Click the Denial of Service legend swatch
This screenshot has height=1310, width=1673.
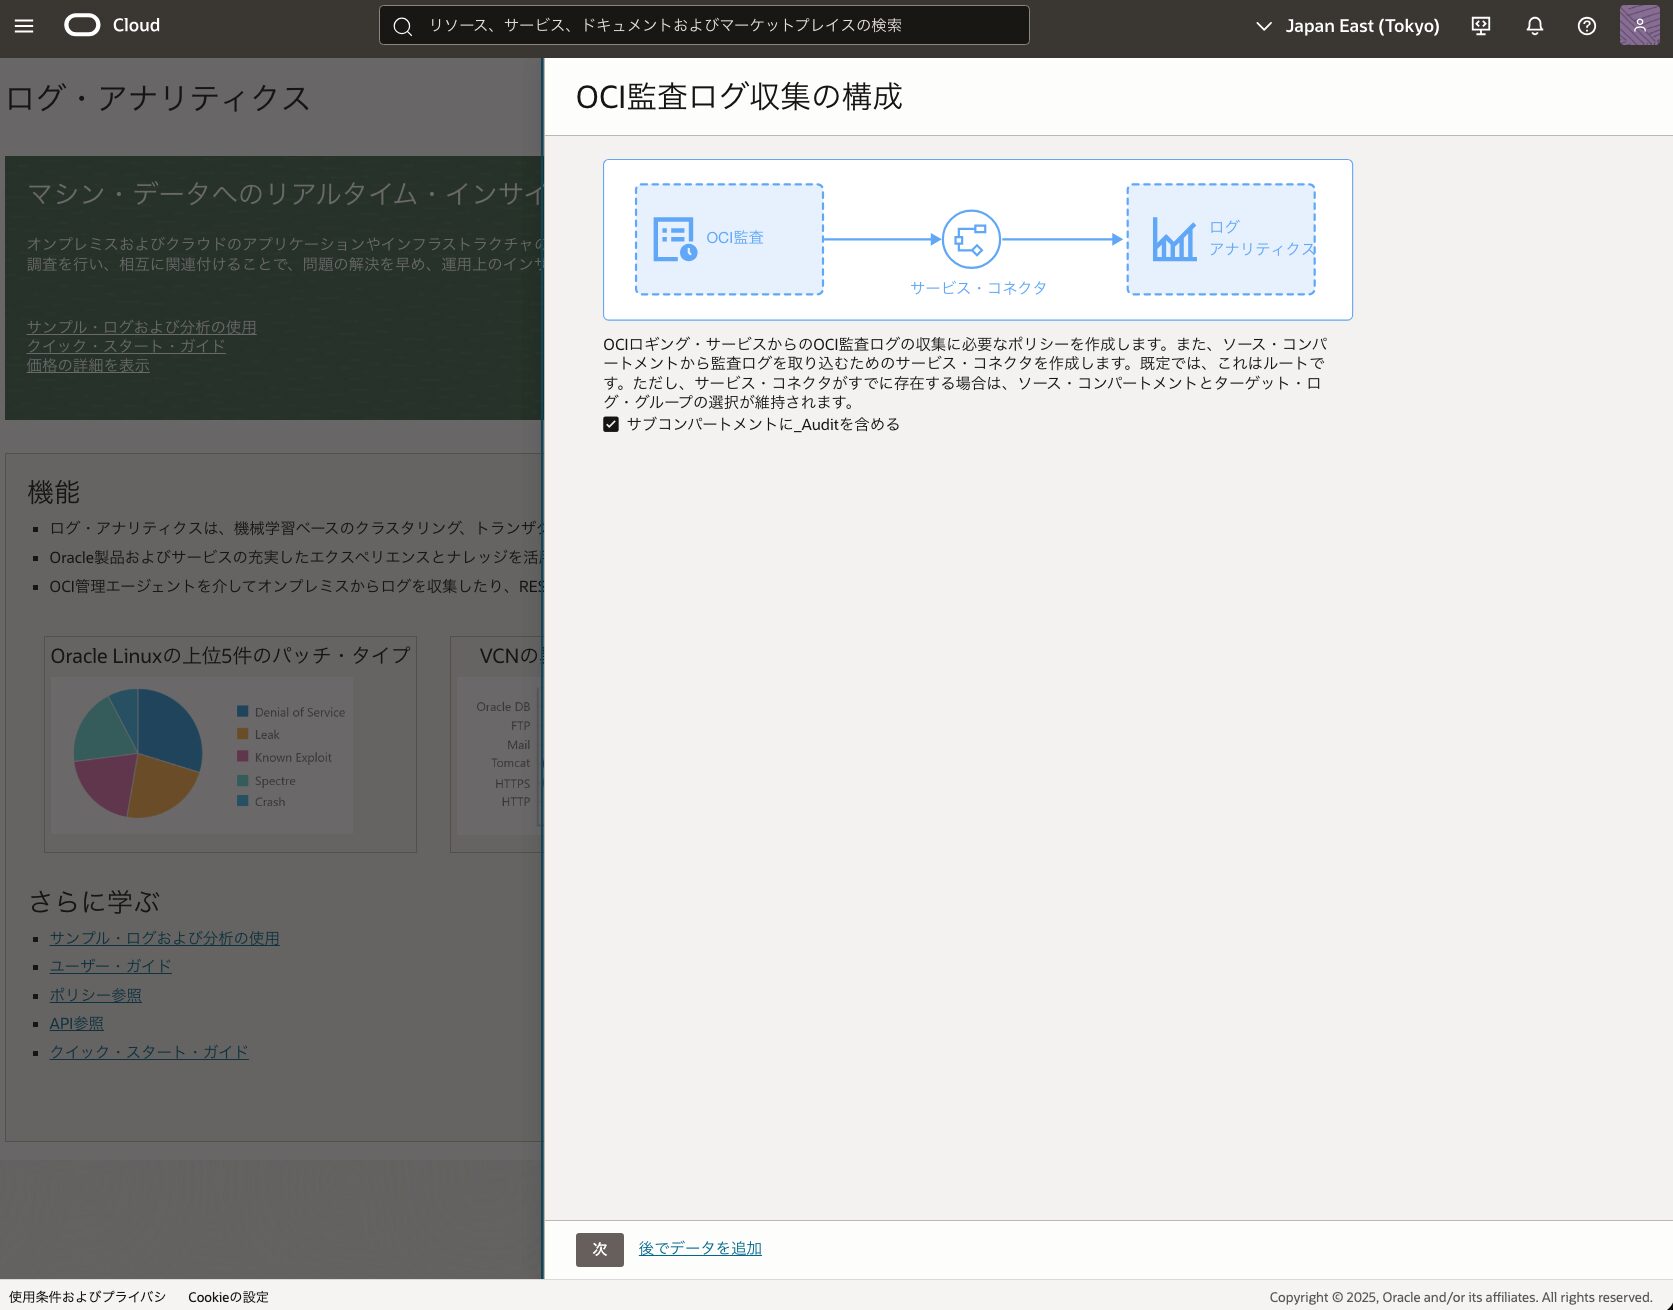[242, 712]
